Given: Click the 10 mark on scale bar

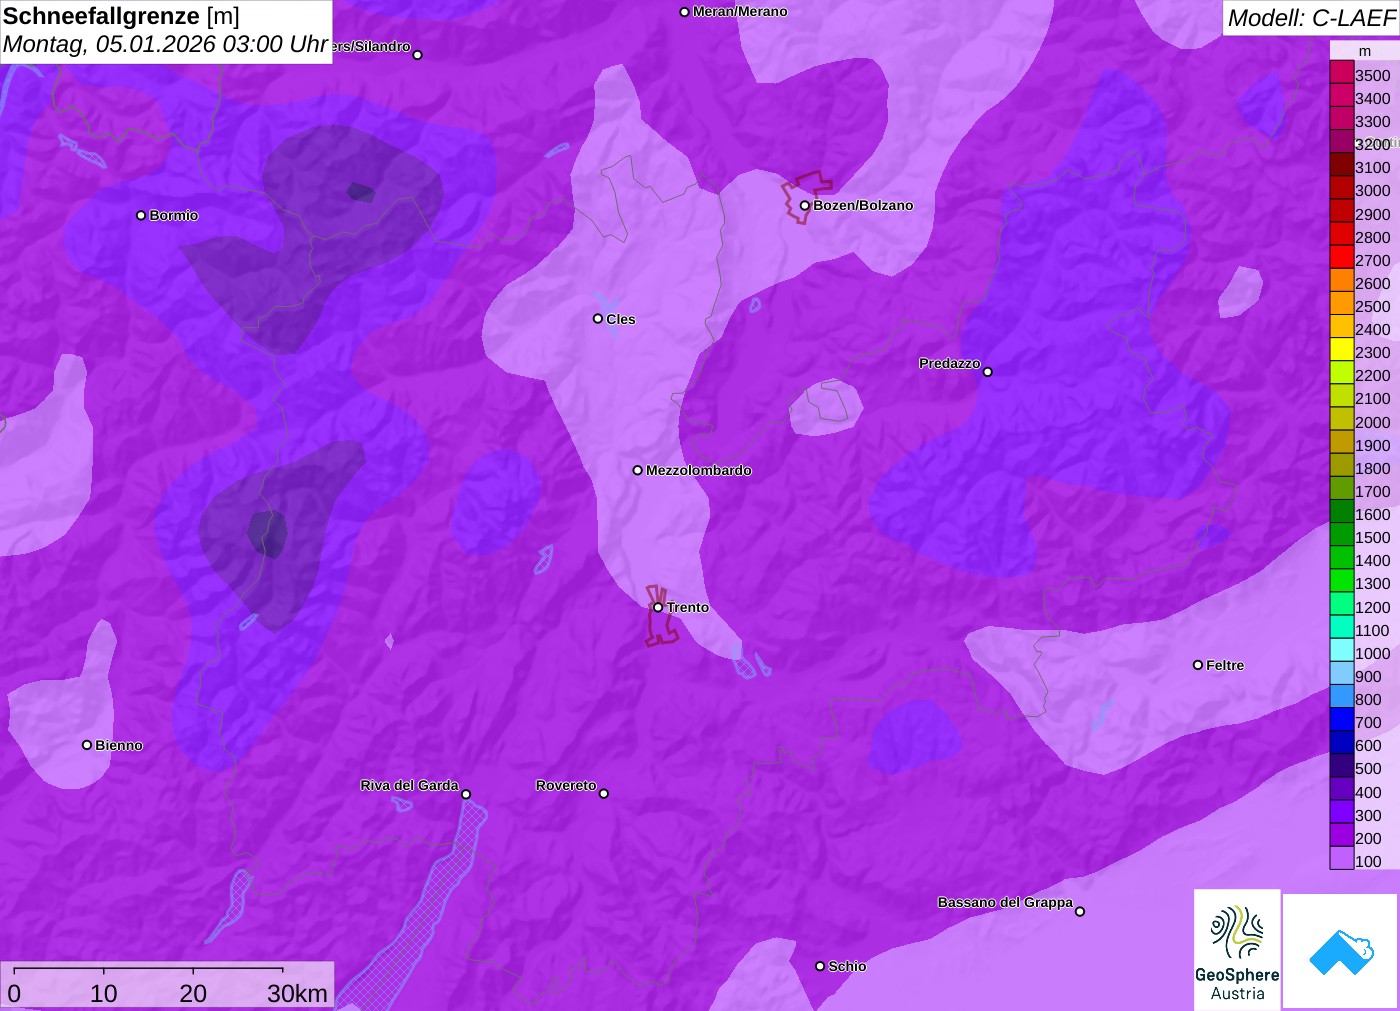Looking at the screenshot, I should pos(104,993).
